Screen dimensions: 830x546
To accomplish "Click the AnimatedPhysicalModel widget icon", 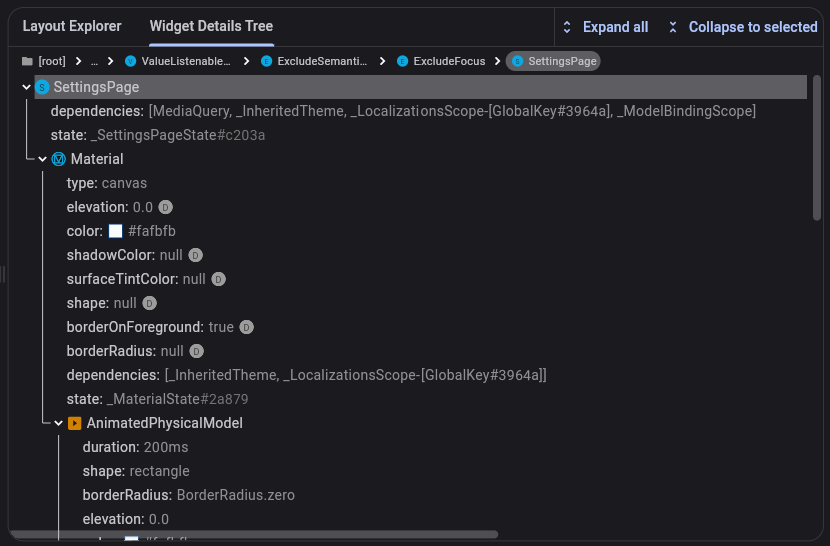I will coord(74,423).
